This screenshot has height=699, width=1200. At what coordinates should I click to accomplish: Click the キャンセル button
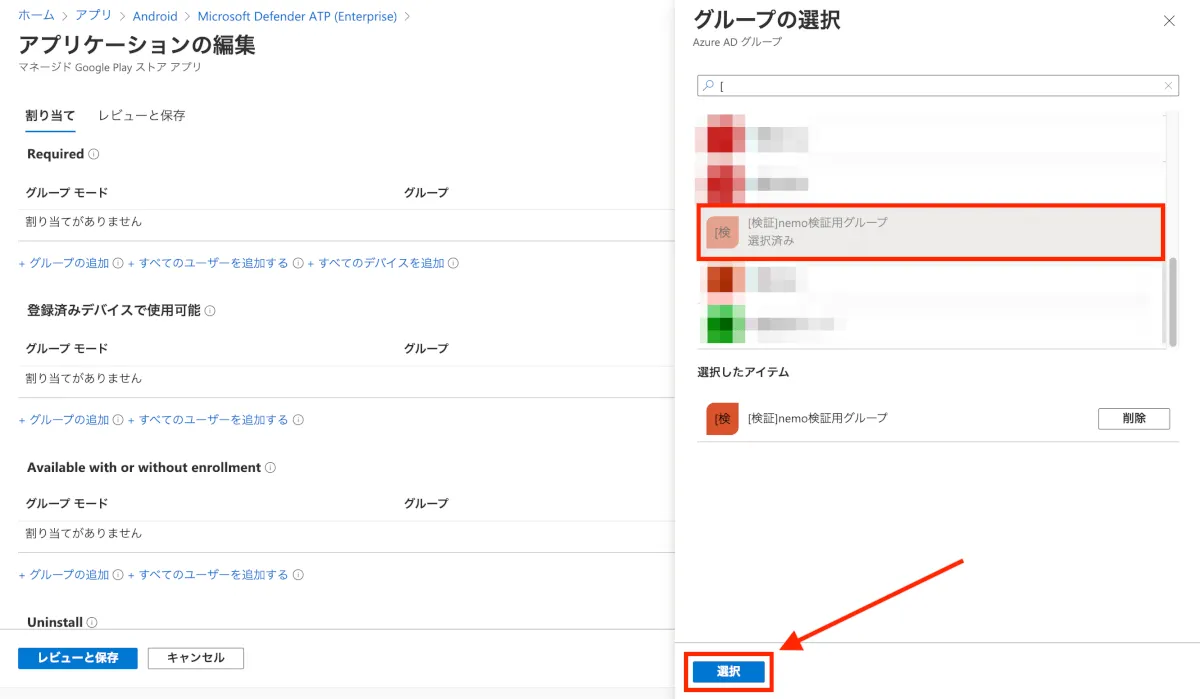(196, 658)
